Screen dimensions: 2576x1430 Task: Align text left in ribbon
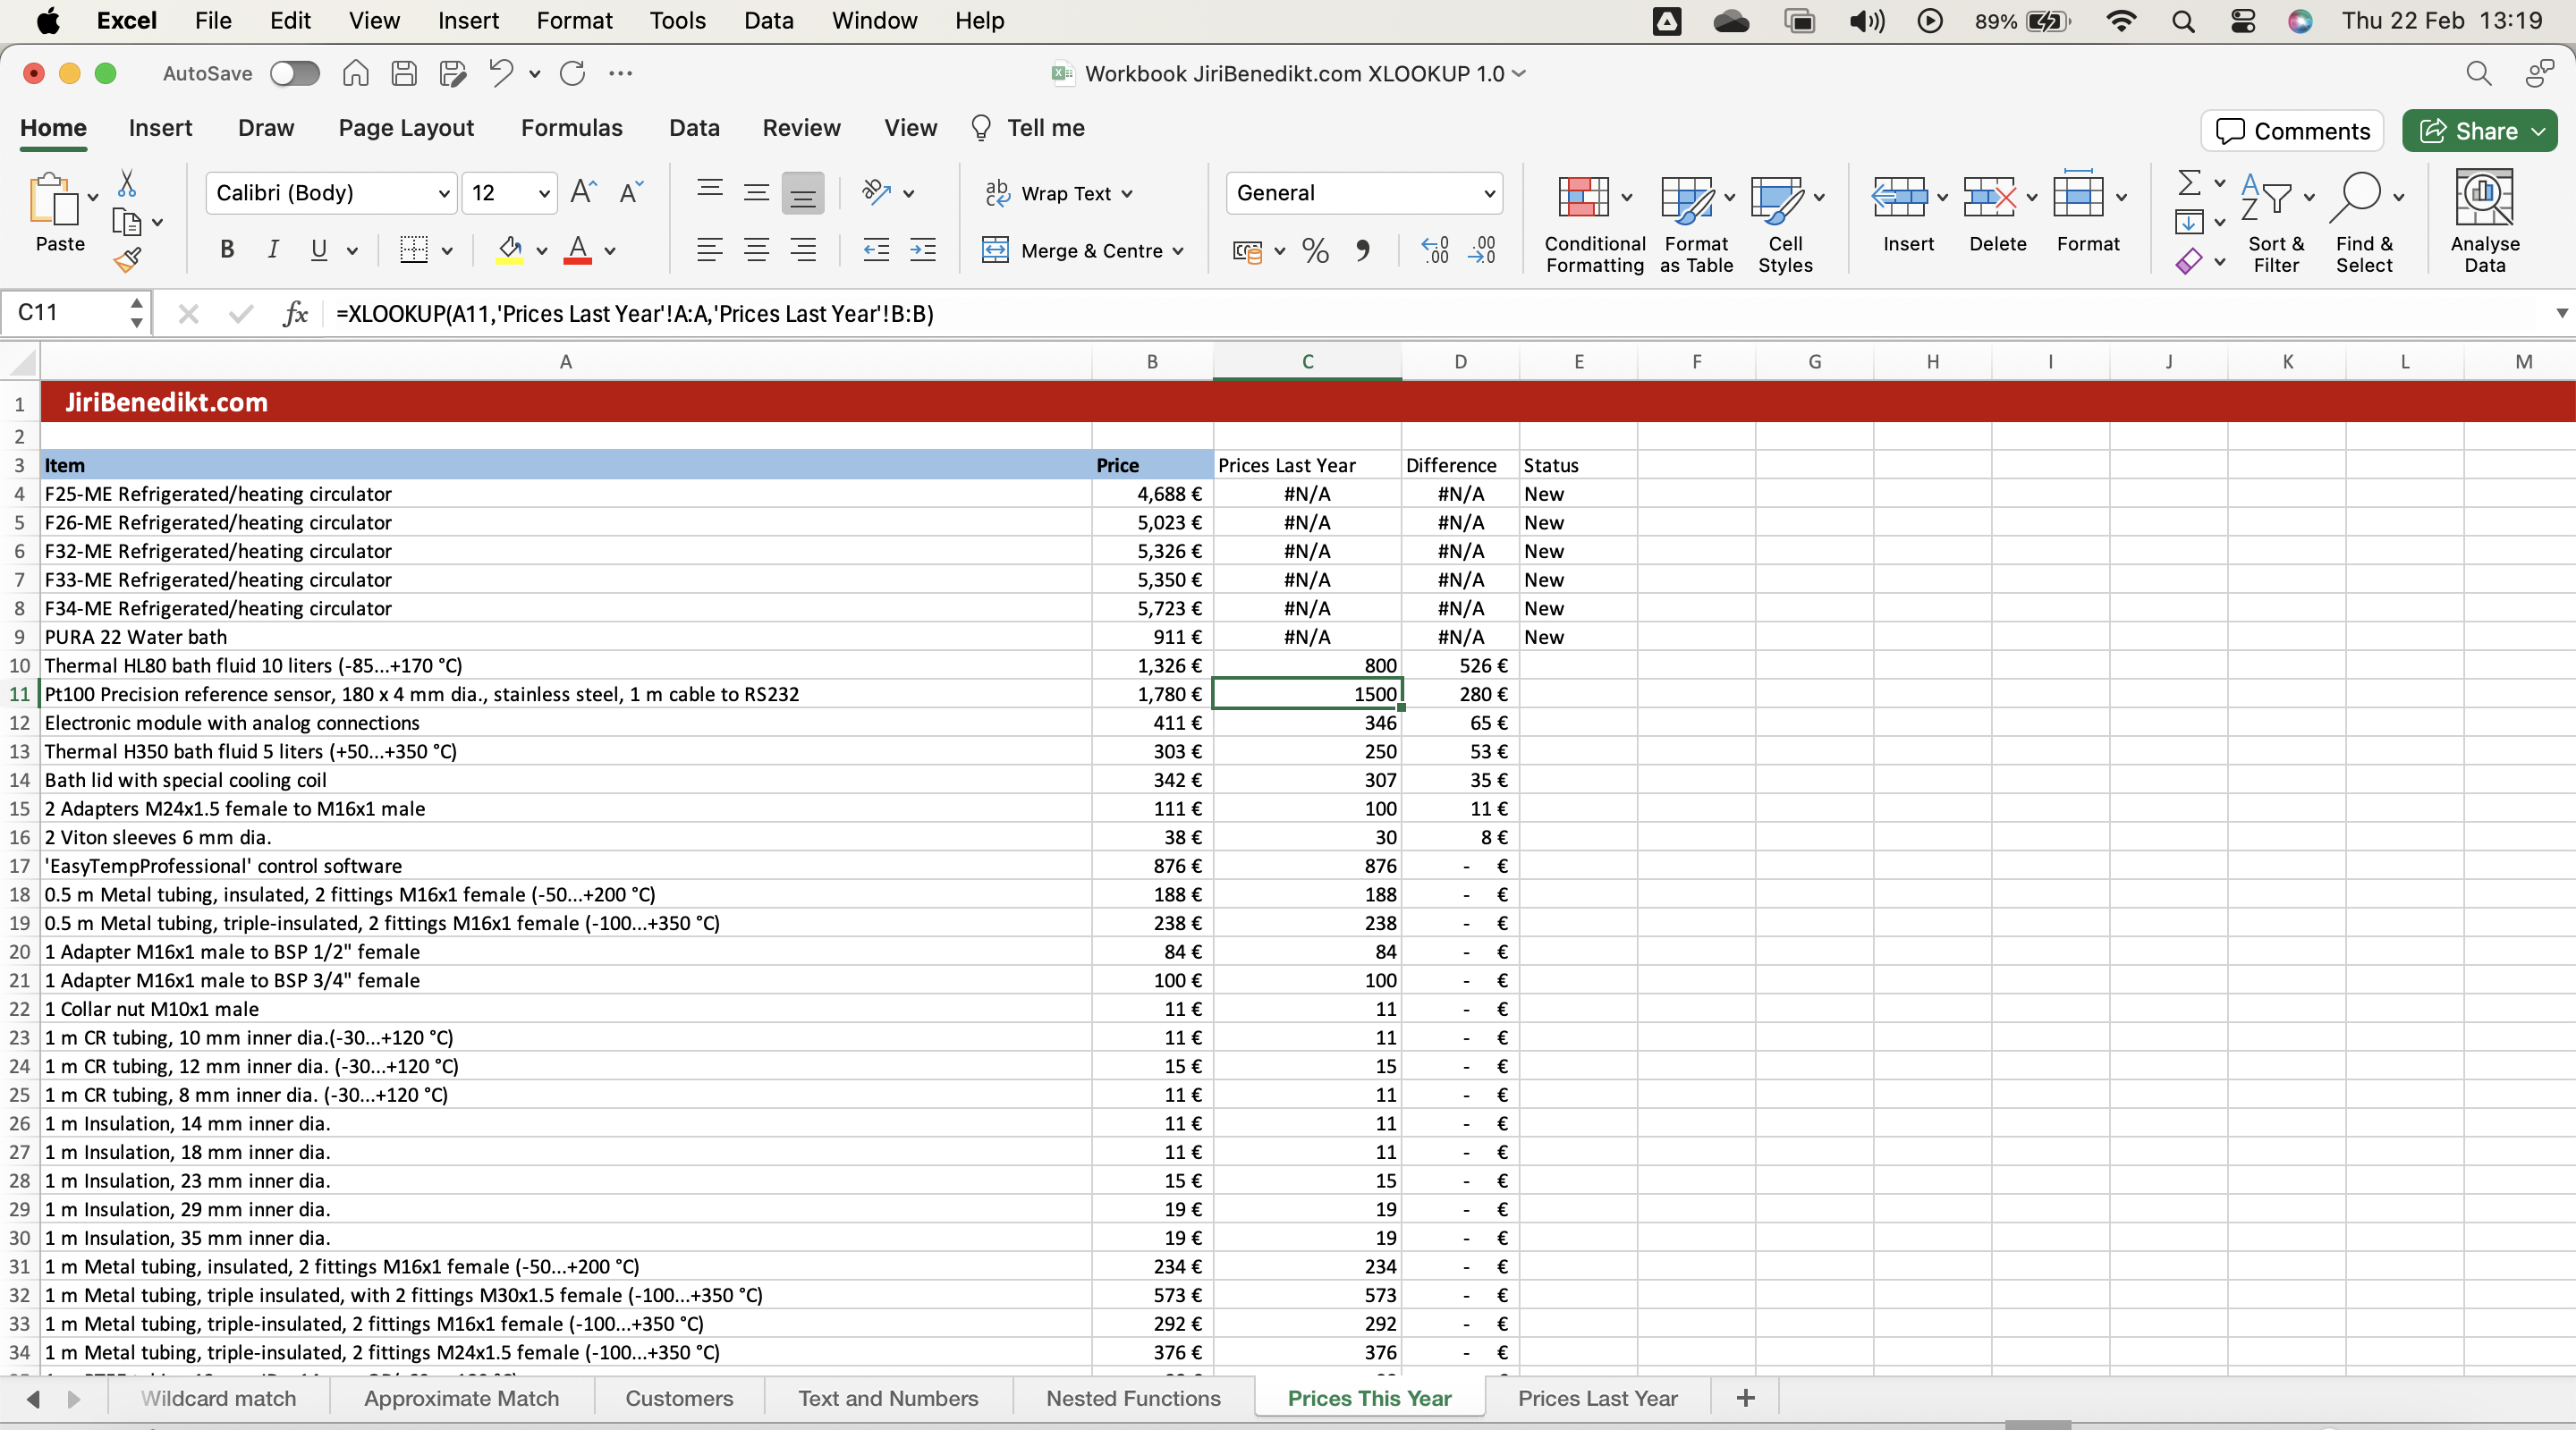click(709, 250)
